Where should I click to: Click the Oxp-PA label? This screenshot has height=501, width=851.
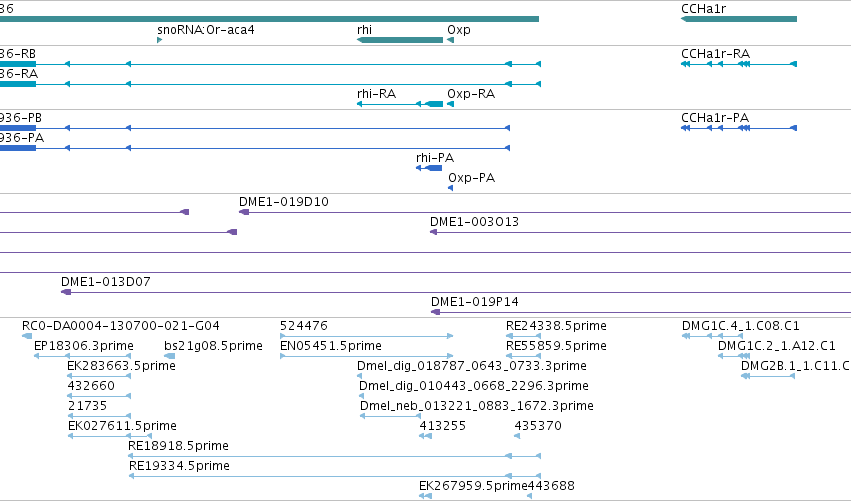(472, 178)
